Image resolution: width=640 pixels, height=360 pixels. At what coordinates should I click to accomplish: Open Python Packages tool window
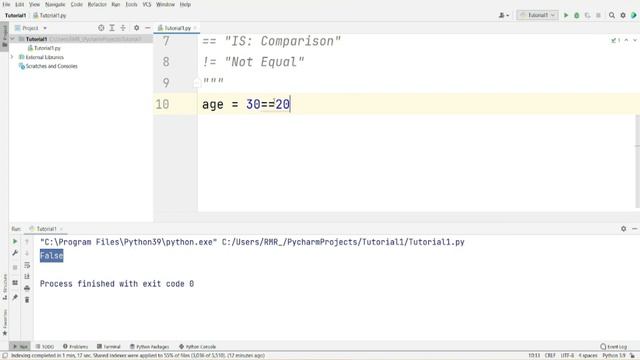click(x=149, y=347)
